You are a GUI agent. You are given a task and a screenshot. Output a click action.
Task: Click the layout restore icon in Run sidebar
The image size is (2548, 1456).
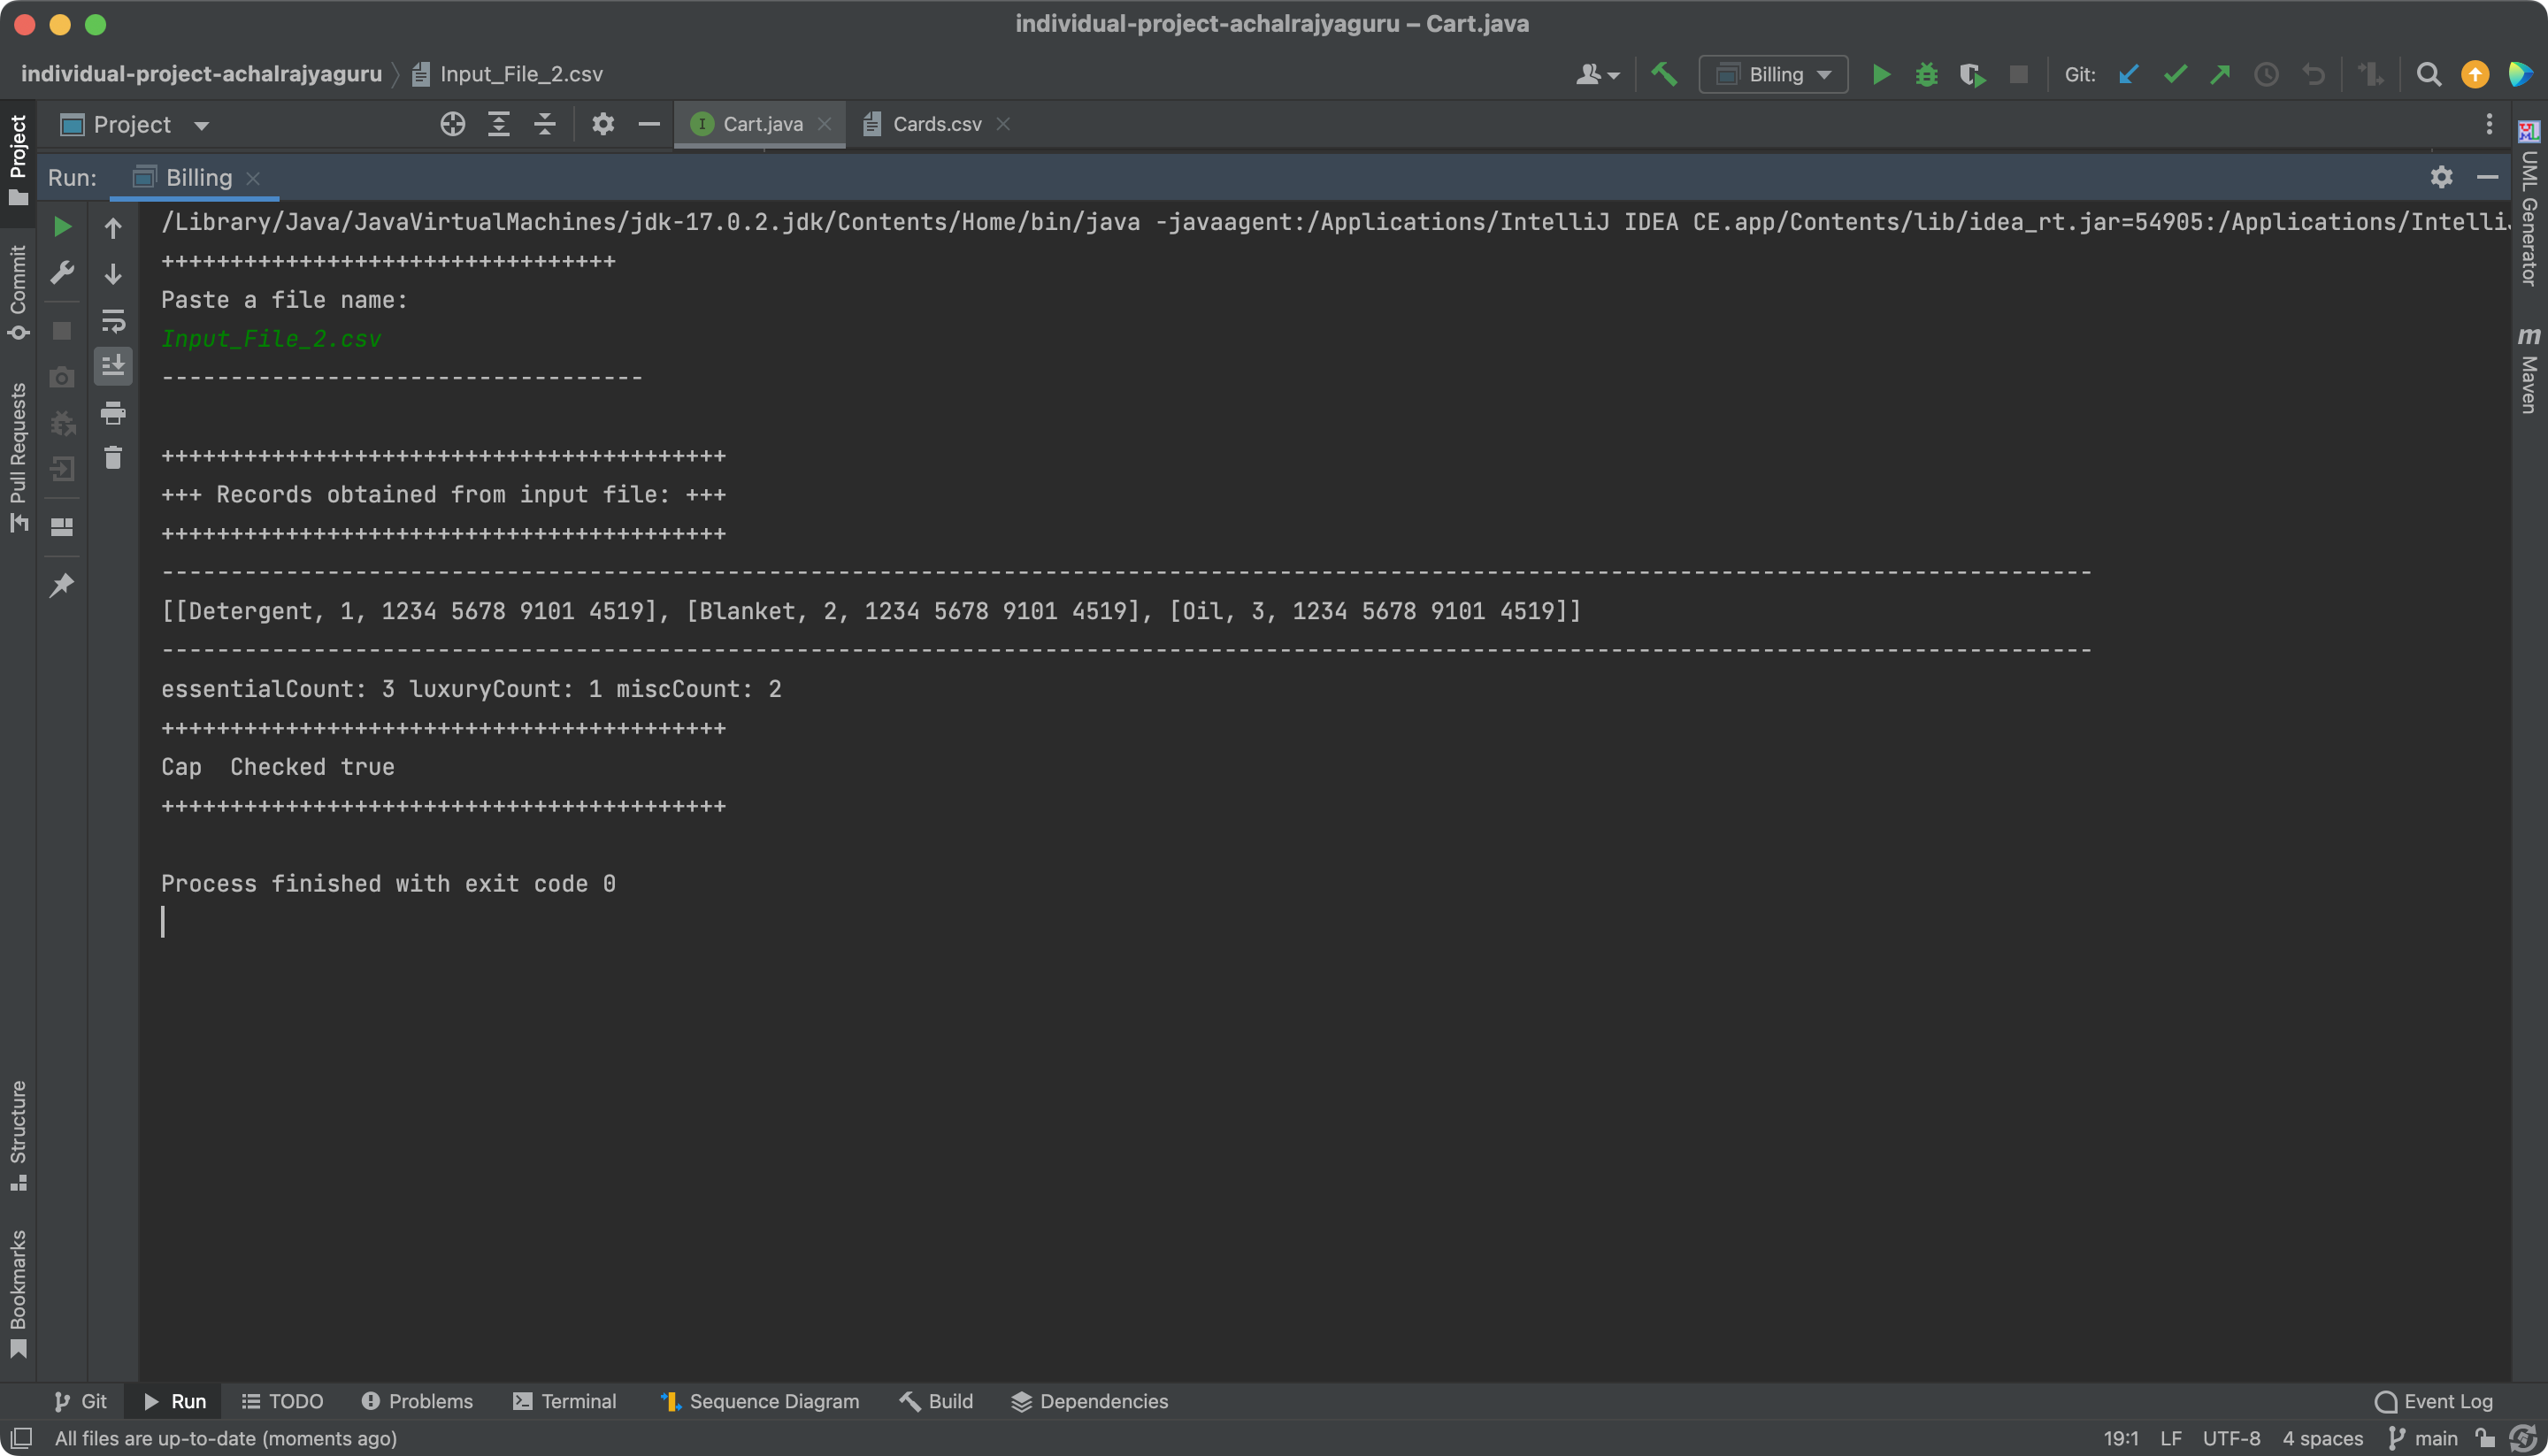pyautogui.click(x=62, y=527)
